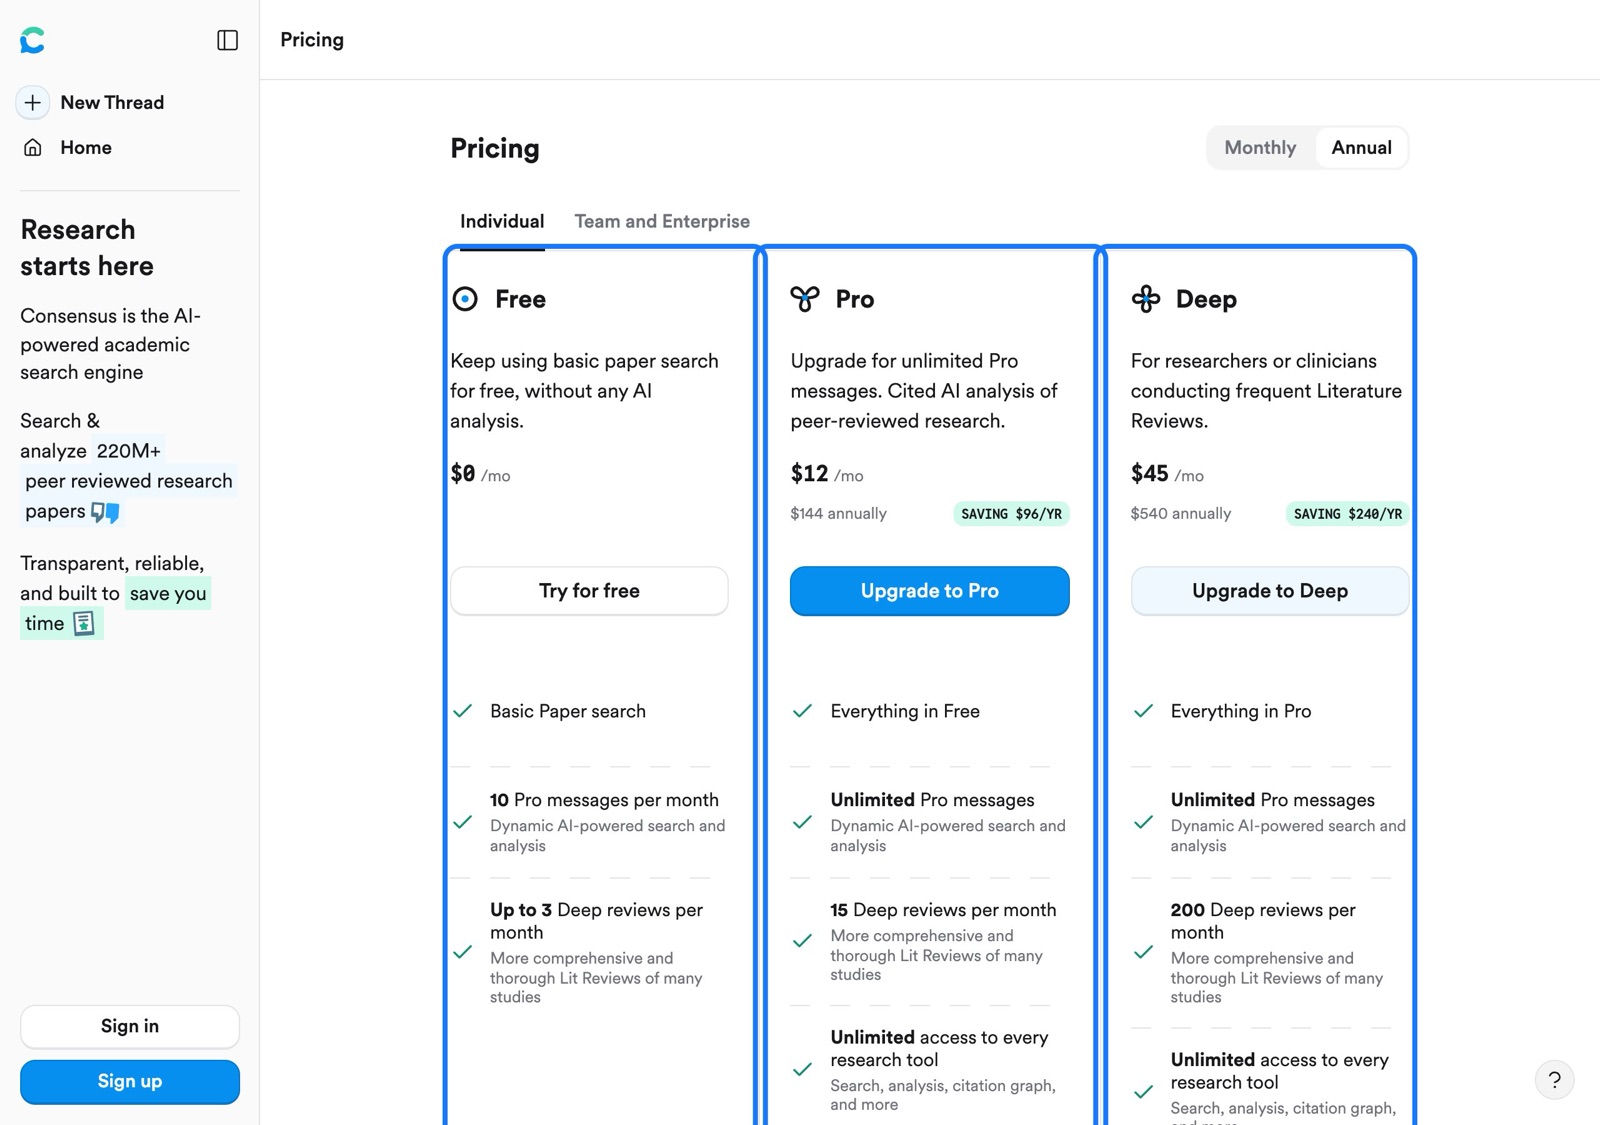Click the '220M+' highlighted text
The height and width of the screenshot is (1125, 1600).
tap(129, 451)
